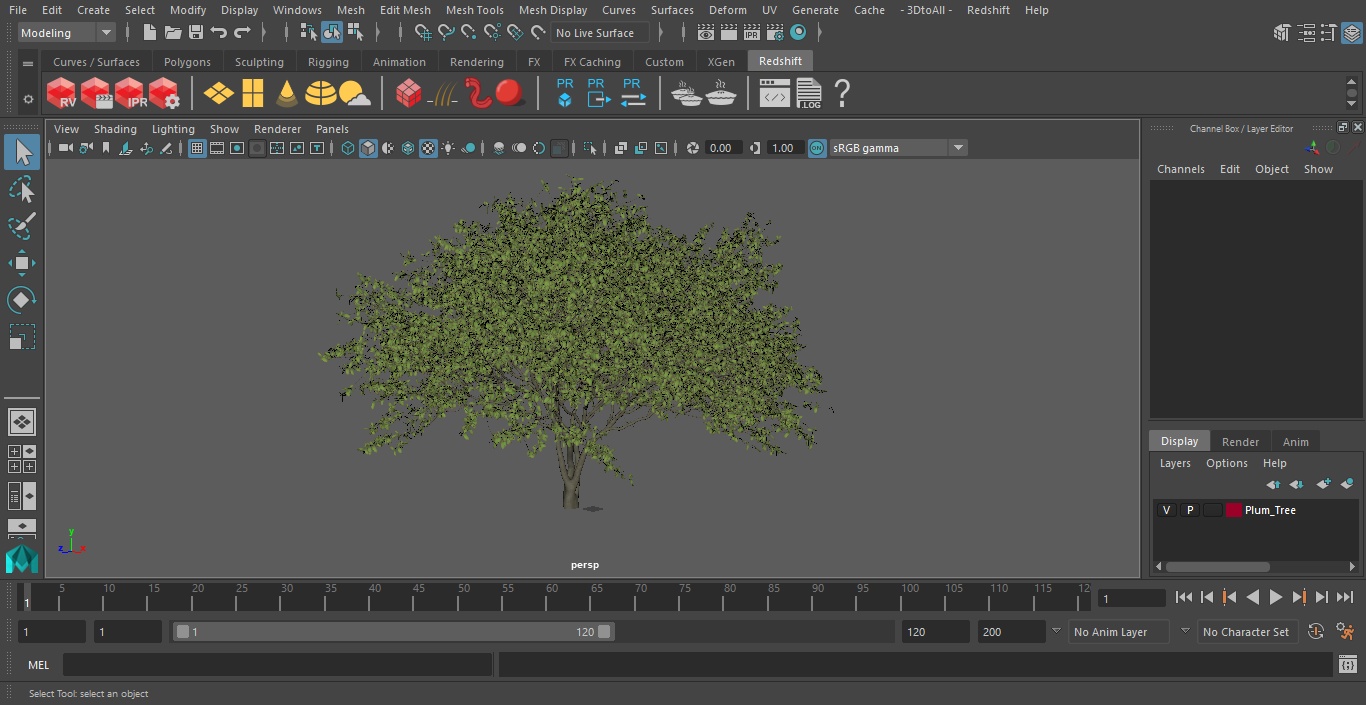The height and width of the screenshot is (705, 1366).
Task: Create Redshift dome light
Action: pos(321,94)
